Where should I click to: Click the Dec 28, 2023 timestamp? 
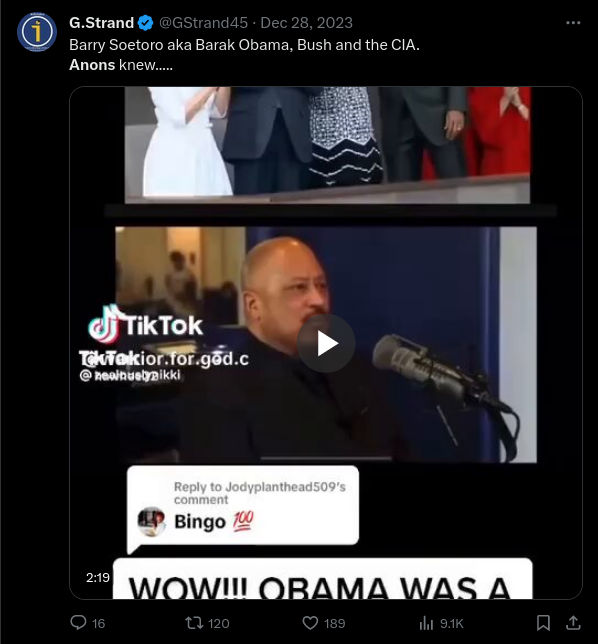point(306,23)
